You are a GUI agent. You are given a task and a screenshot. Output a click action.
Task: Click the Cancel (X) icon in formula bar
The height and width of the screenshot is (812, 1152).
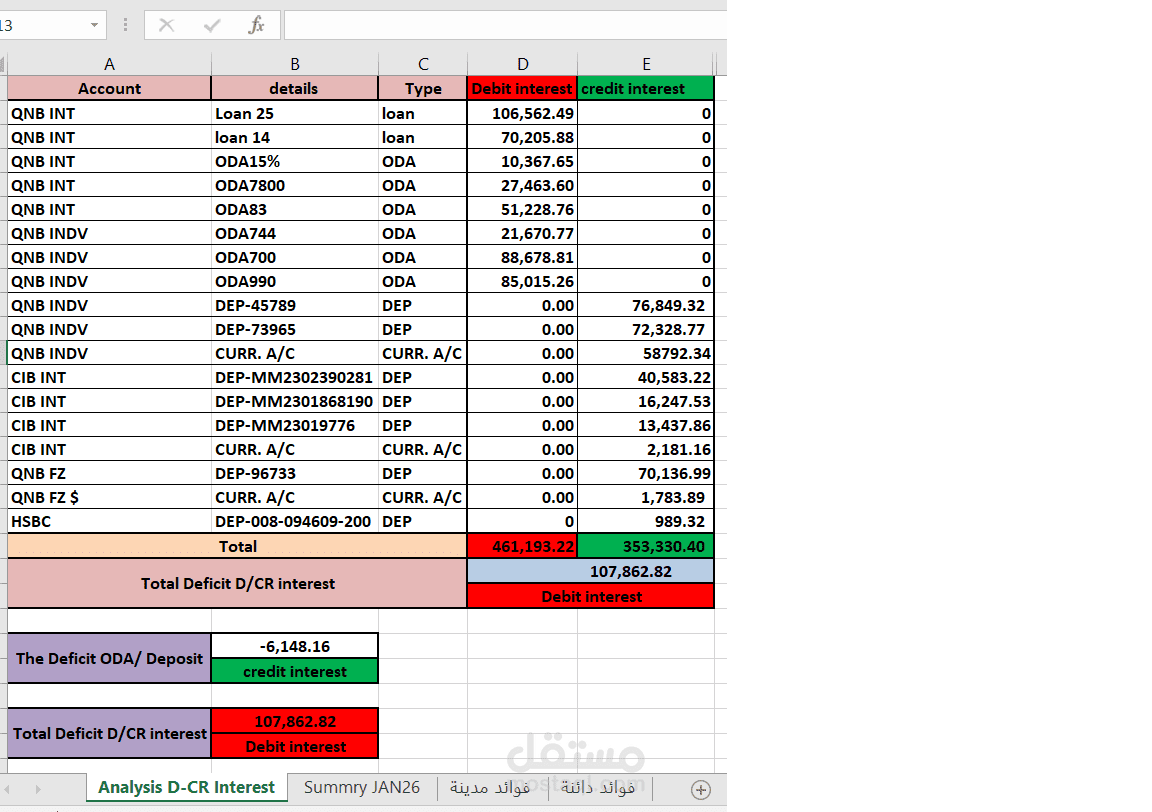pyautogui.click(x=167, y=26)
